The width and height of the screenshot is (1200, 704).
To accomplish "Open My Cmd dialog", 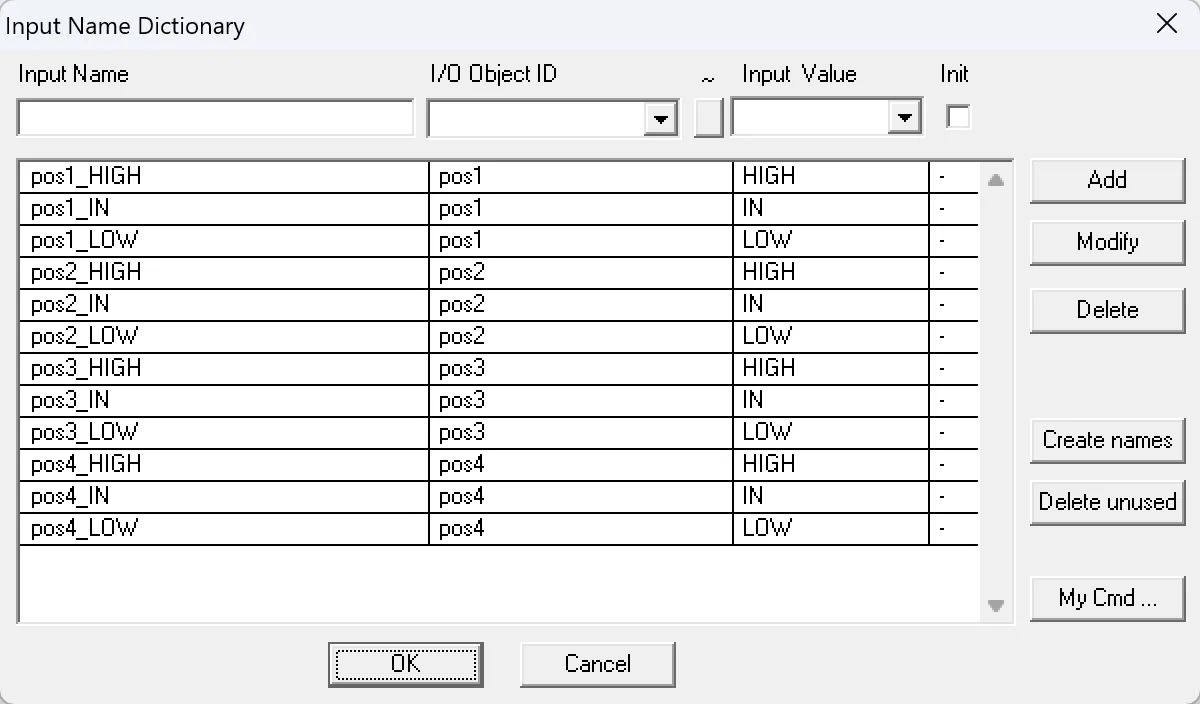I will [x=1107, y=598].
